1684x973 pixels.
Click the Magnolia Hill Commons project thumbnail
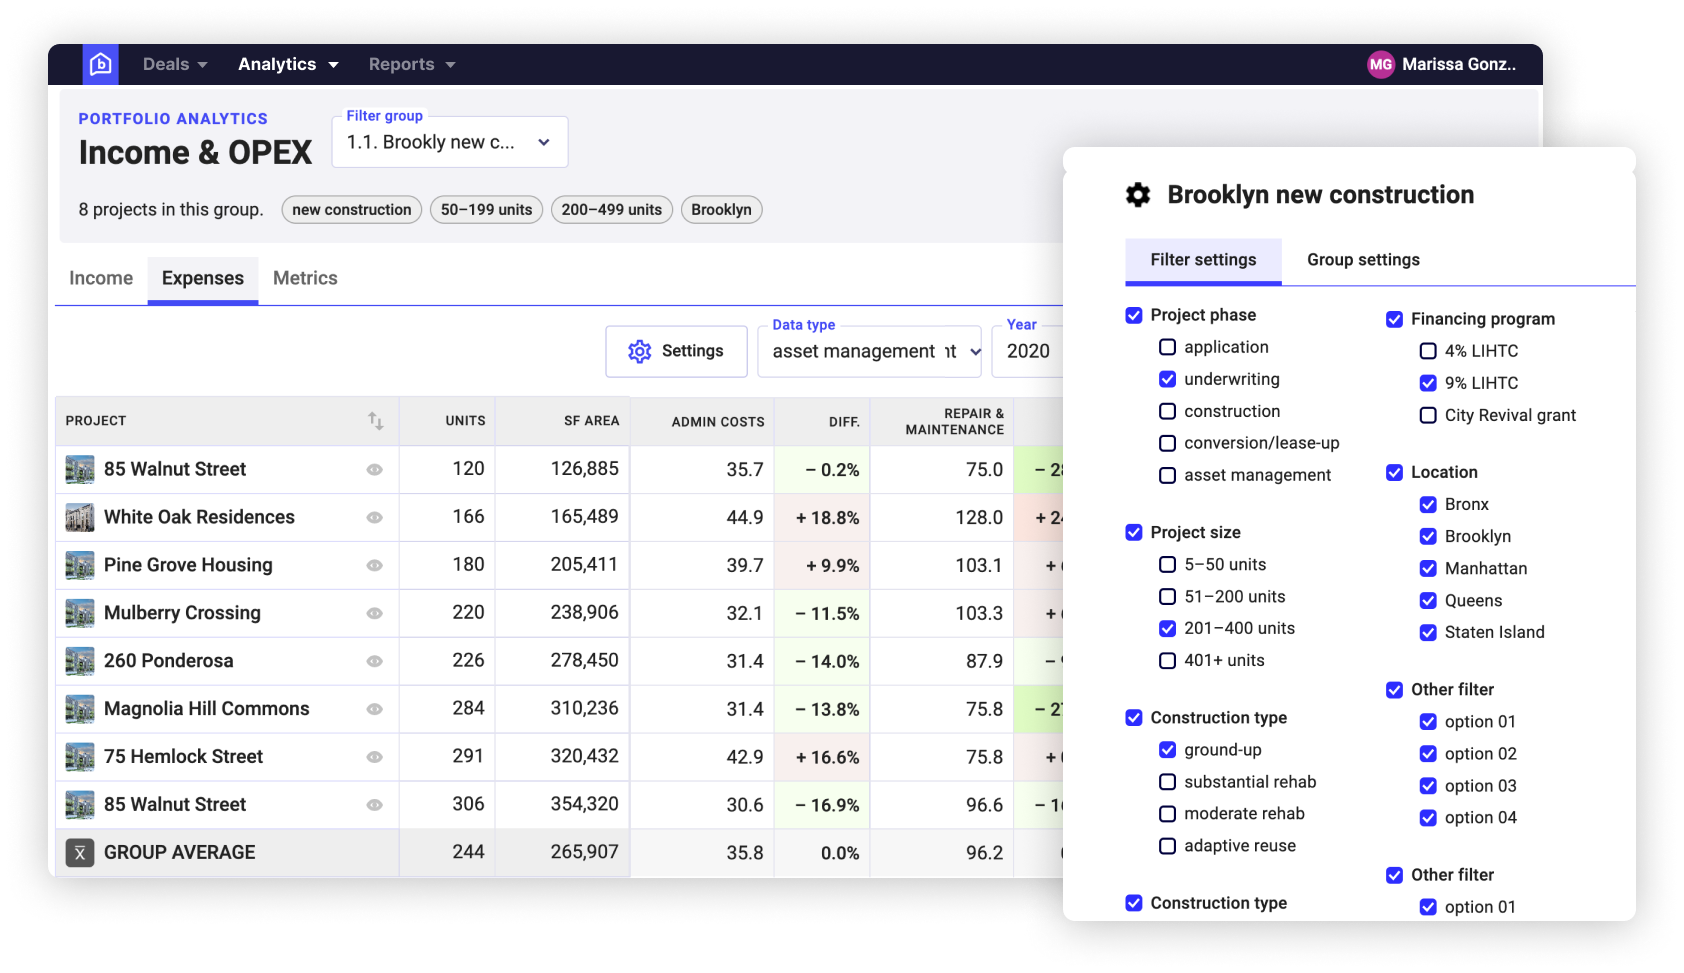point(79,708)
